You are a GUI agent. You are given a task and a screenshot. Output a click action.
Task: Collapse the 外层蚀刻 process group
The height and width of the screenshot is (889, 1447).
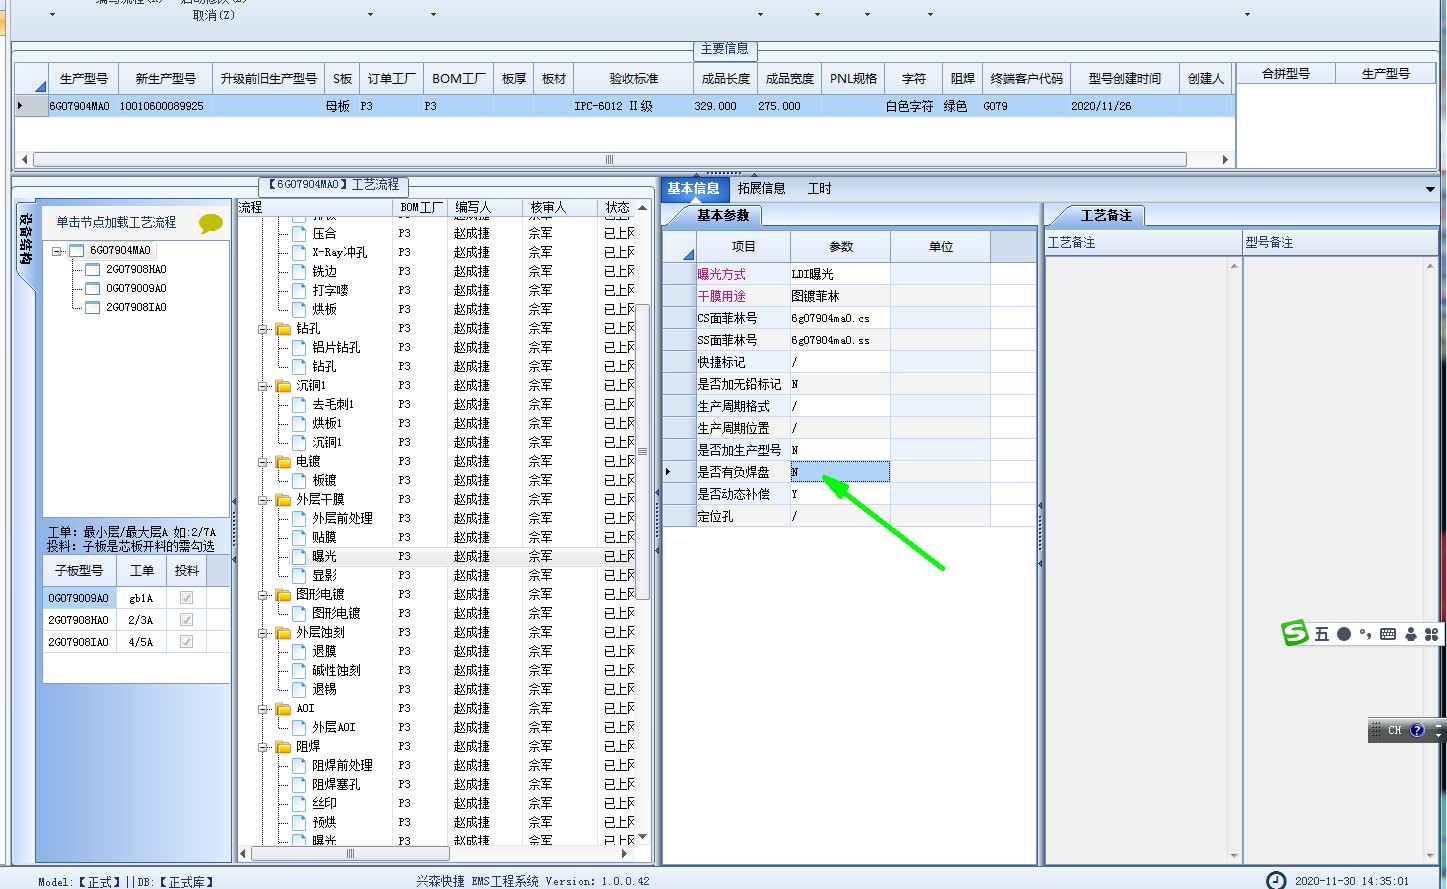coord(263,633)
